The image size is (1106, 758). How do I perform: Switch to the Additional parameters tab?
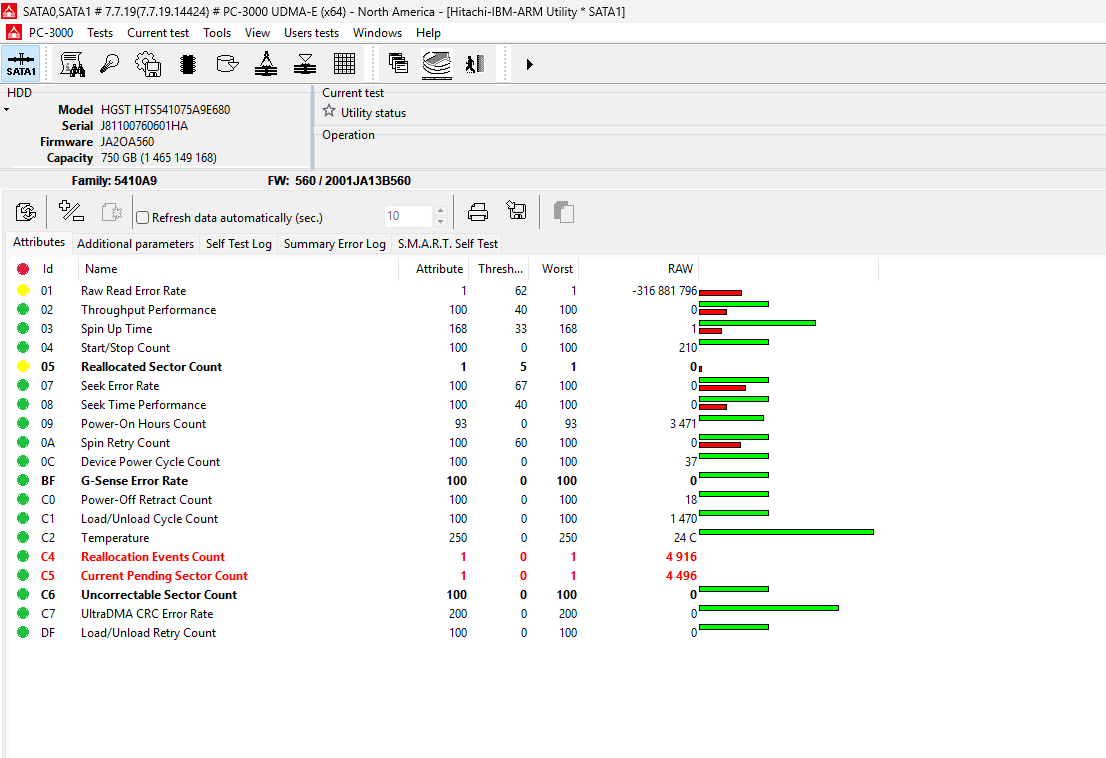pos(135,244)
